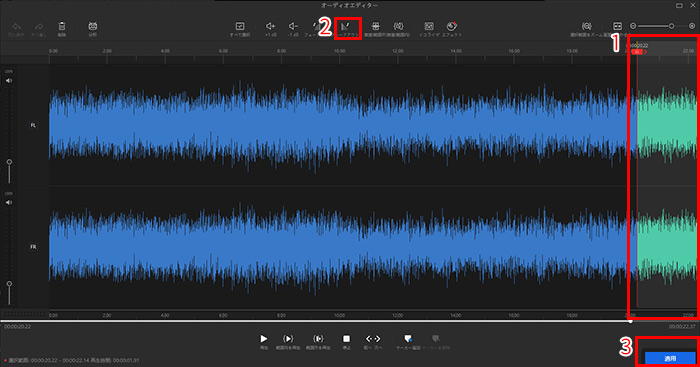Stop playback with the stop (停止) button
The image size is (700, 367).
[x=346, y=339]
